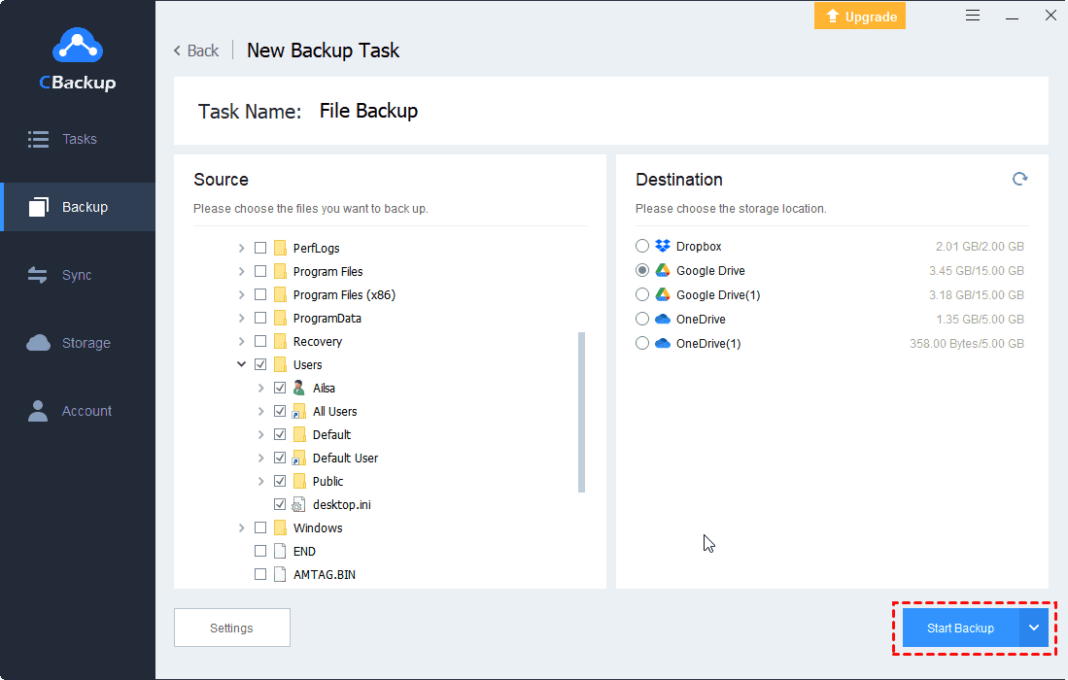Open the Settings dialog
This screenshot has height=680, width=1068.
coord(232,628)
